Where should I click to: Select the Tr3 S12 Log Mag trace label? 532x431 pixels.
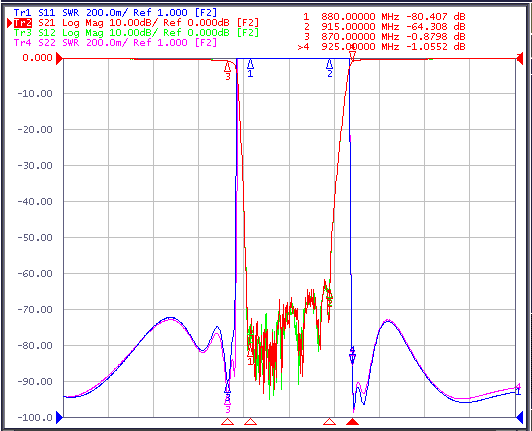(136, 33)
